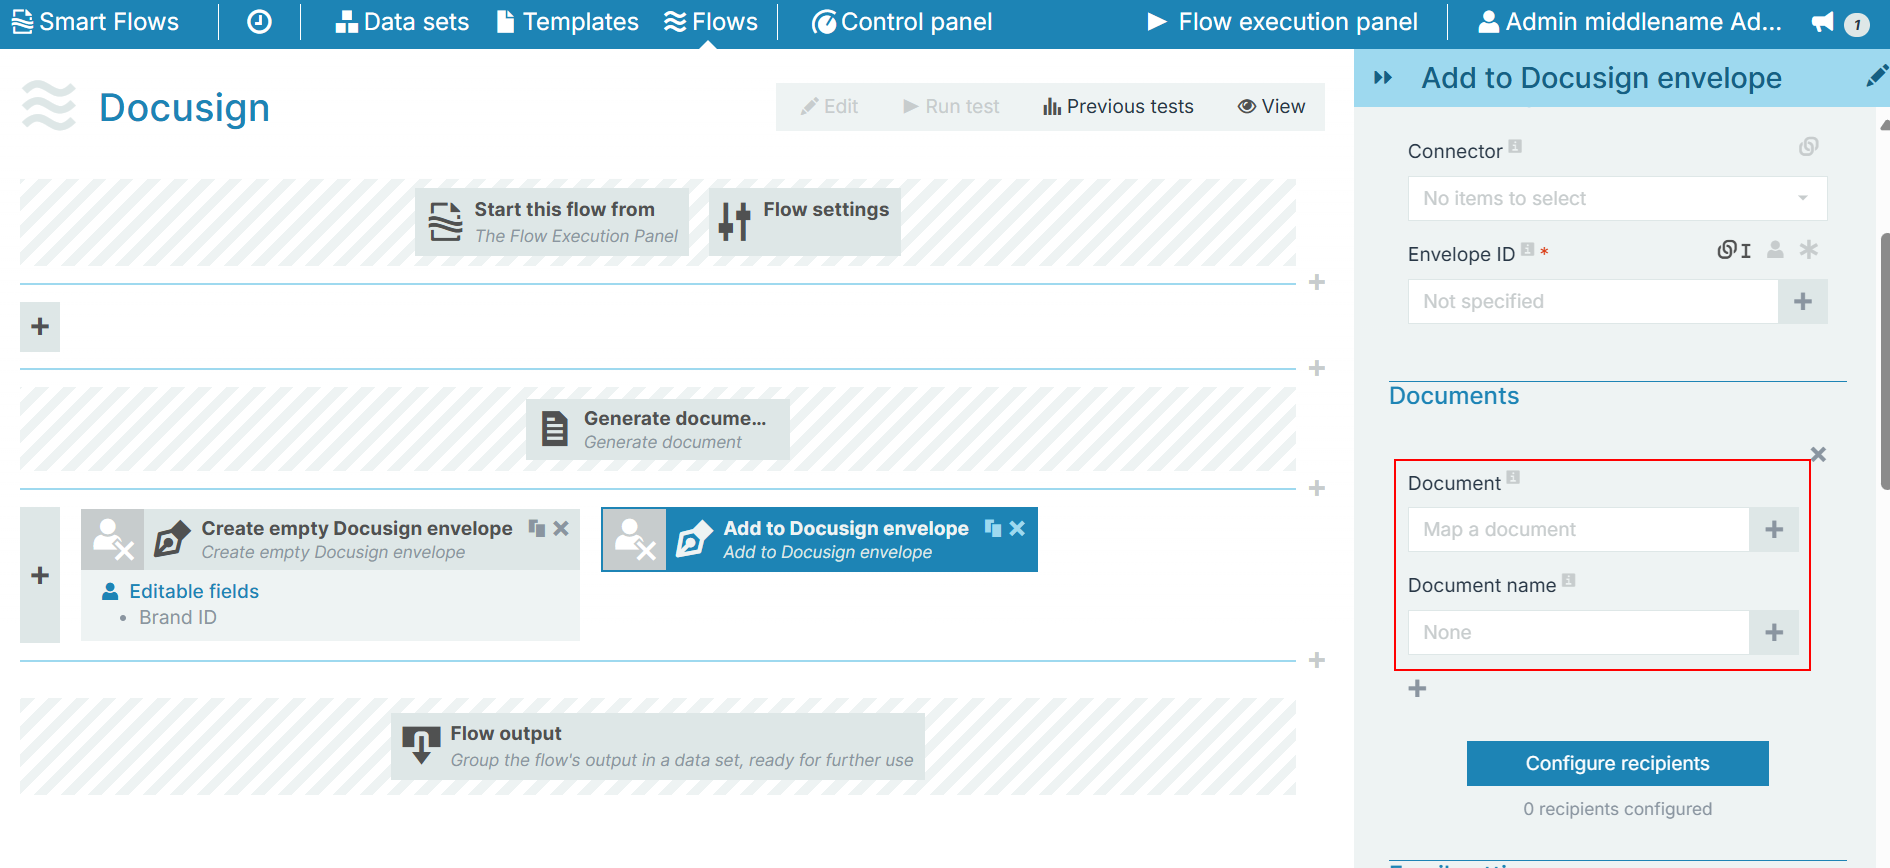Open Admin user account menu
Image resolution: width=1890 pixels, height=868 pixels.
(x=1630, y=22)
